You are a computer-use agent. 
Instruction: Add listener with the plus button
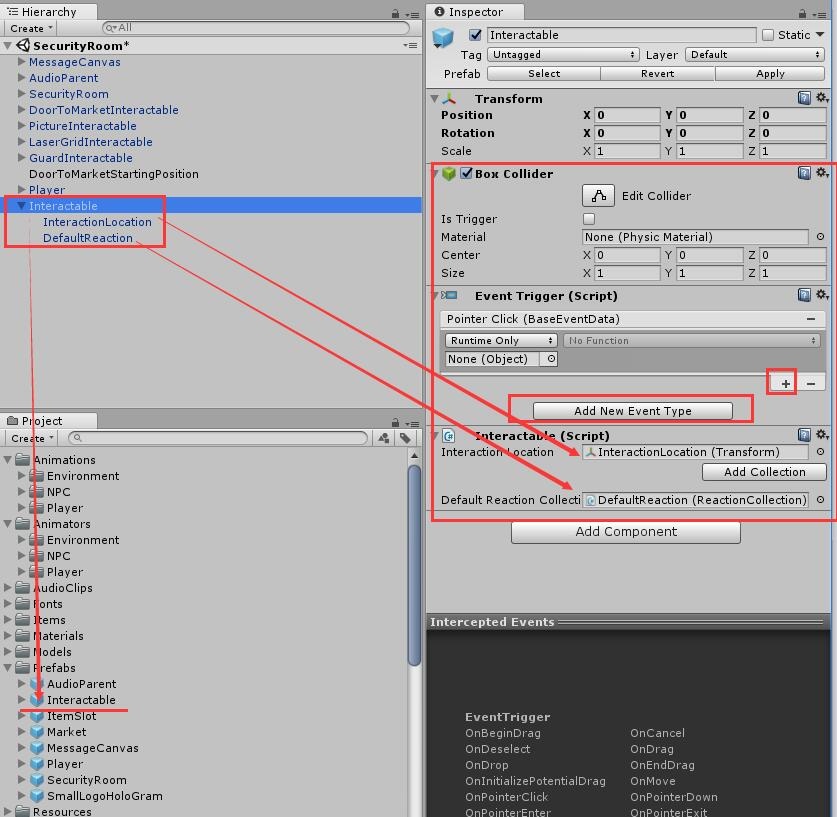point(785,383)
